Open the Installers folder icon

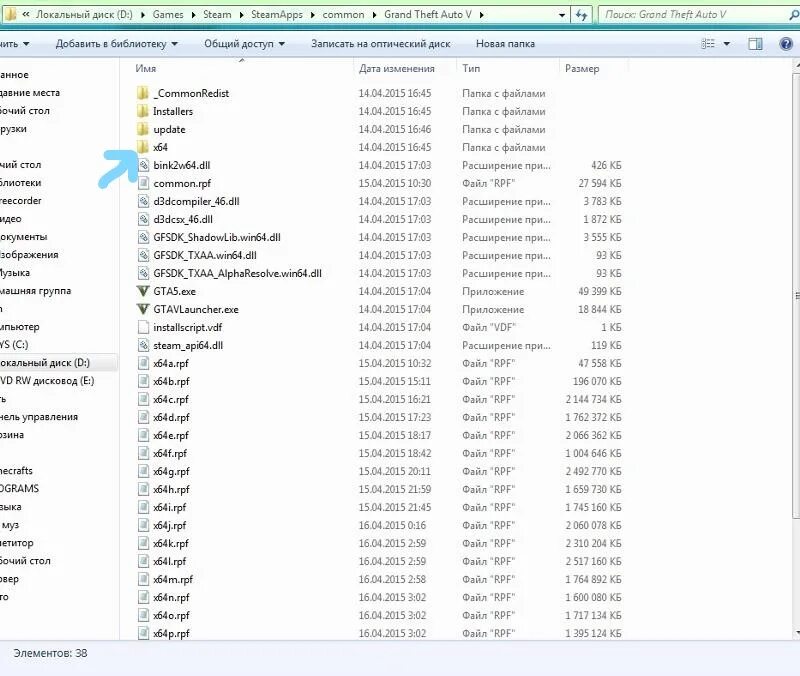(x=143, y=111)
